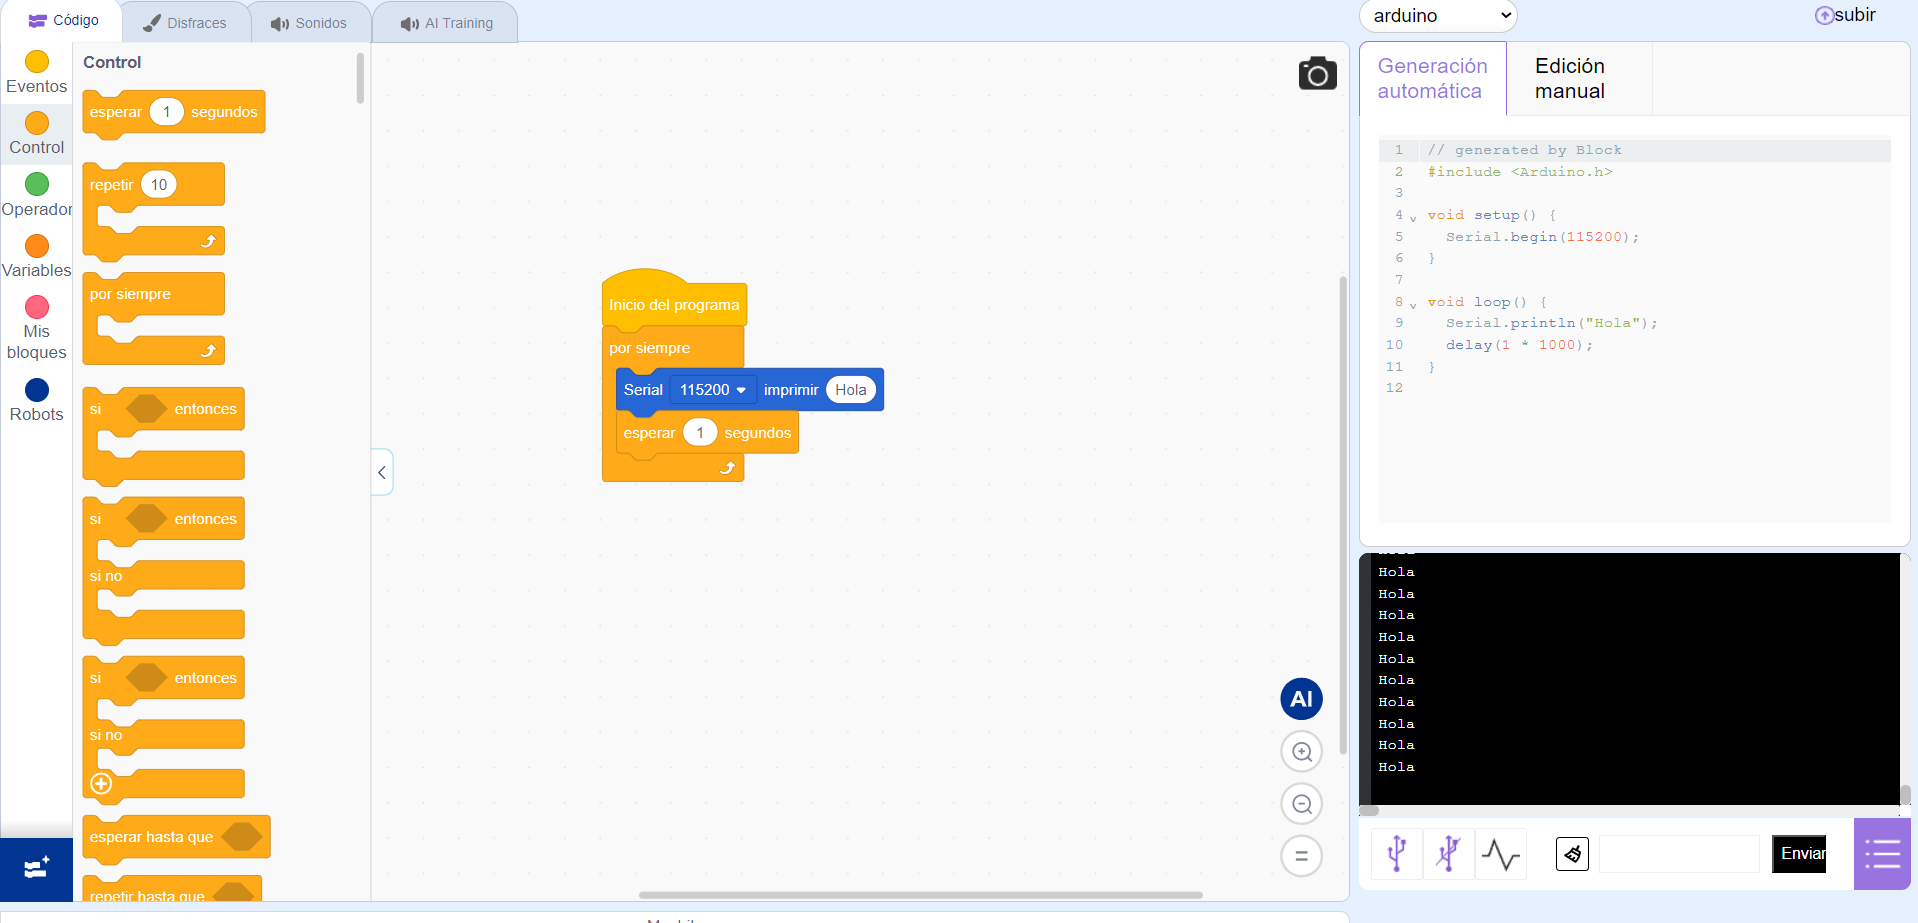Clear serial monitor with broom icon
Viewport: 1918px width, 923px height.
[x=1572, y=854]
